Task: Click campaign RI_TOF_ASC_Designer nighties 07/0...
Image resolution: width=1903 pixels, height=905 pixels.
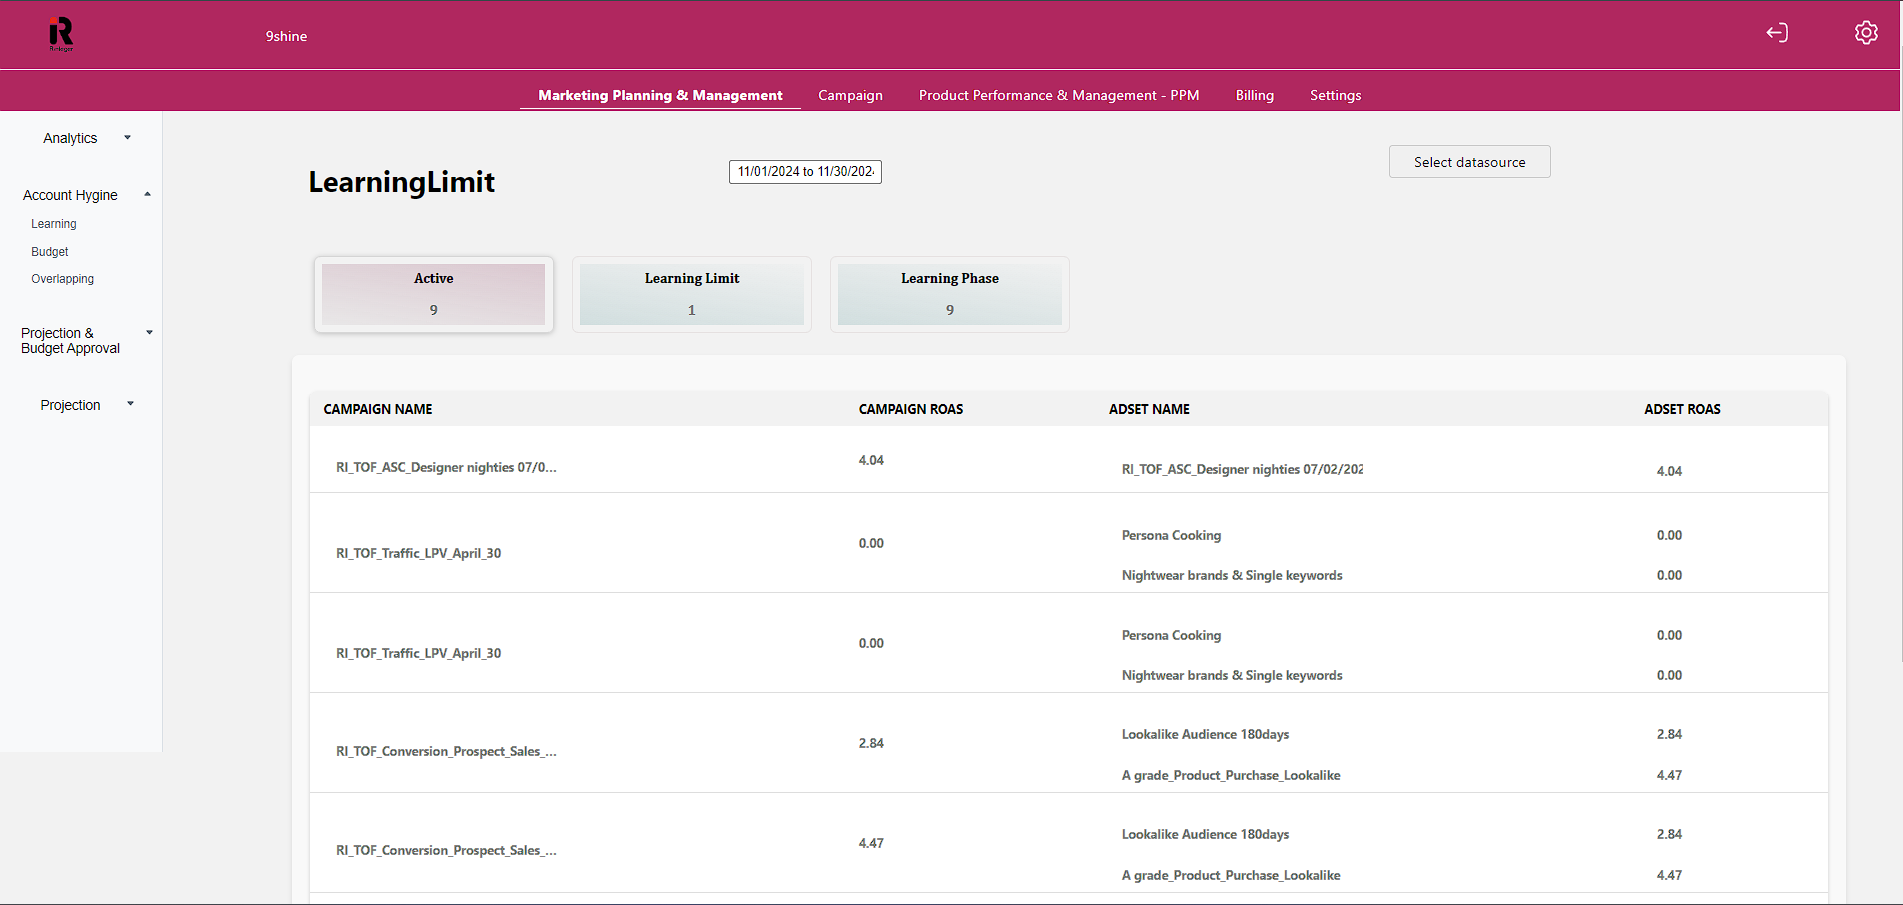Action: 446,467
